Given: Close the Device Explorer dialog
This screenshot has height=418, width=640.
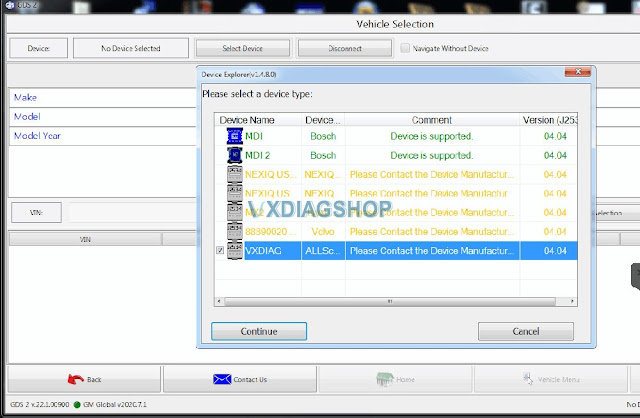Looking at the screenshot, I should 578,72.
